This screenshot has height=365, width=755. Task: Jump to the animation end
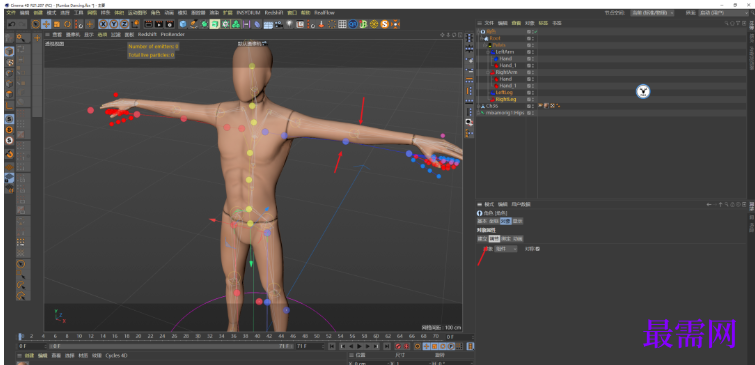point(386,346)
